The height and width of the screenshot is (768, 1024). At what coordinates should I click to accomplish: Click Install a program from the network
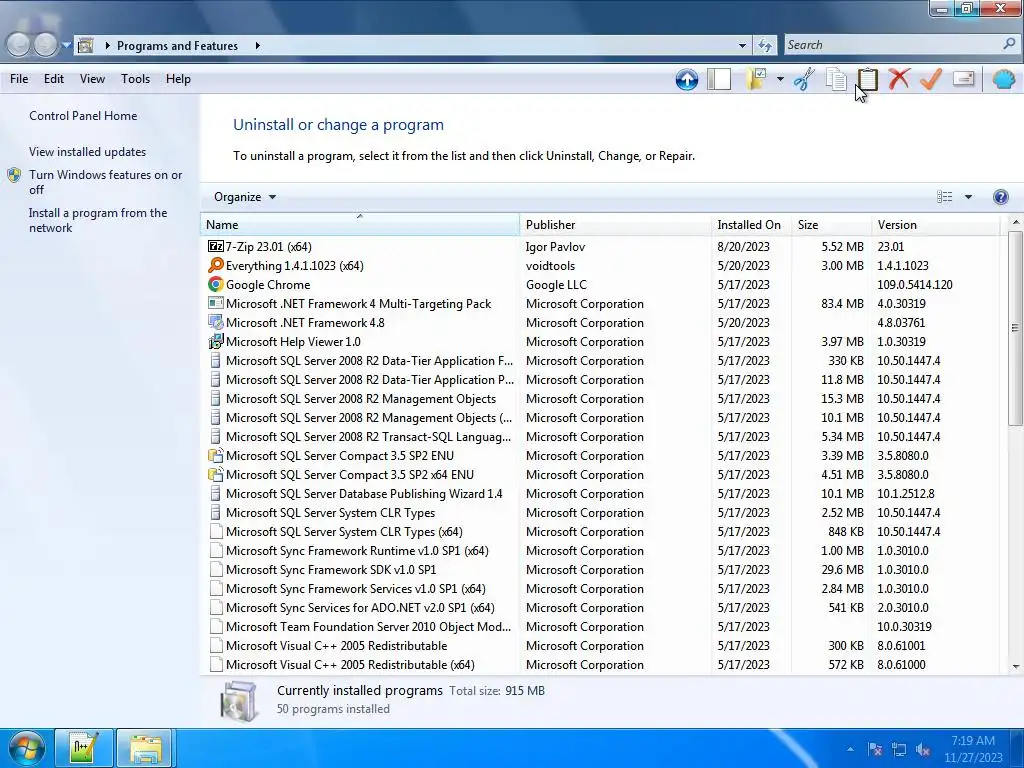click(98, 220)
